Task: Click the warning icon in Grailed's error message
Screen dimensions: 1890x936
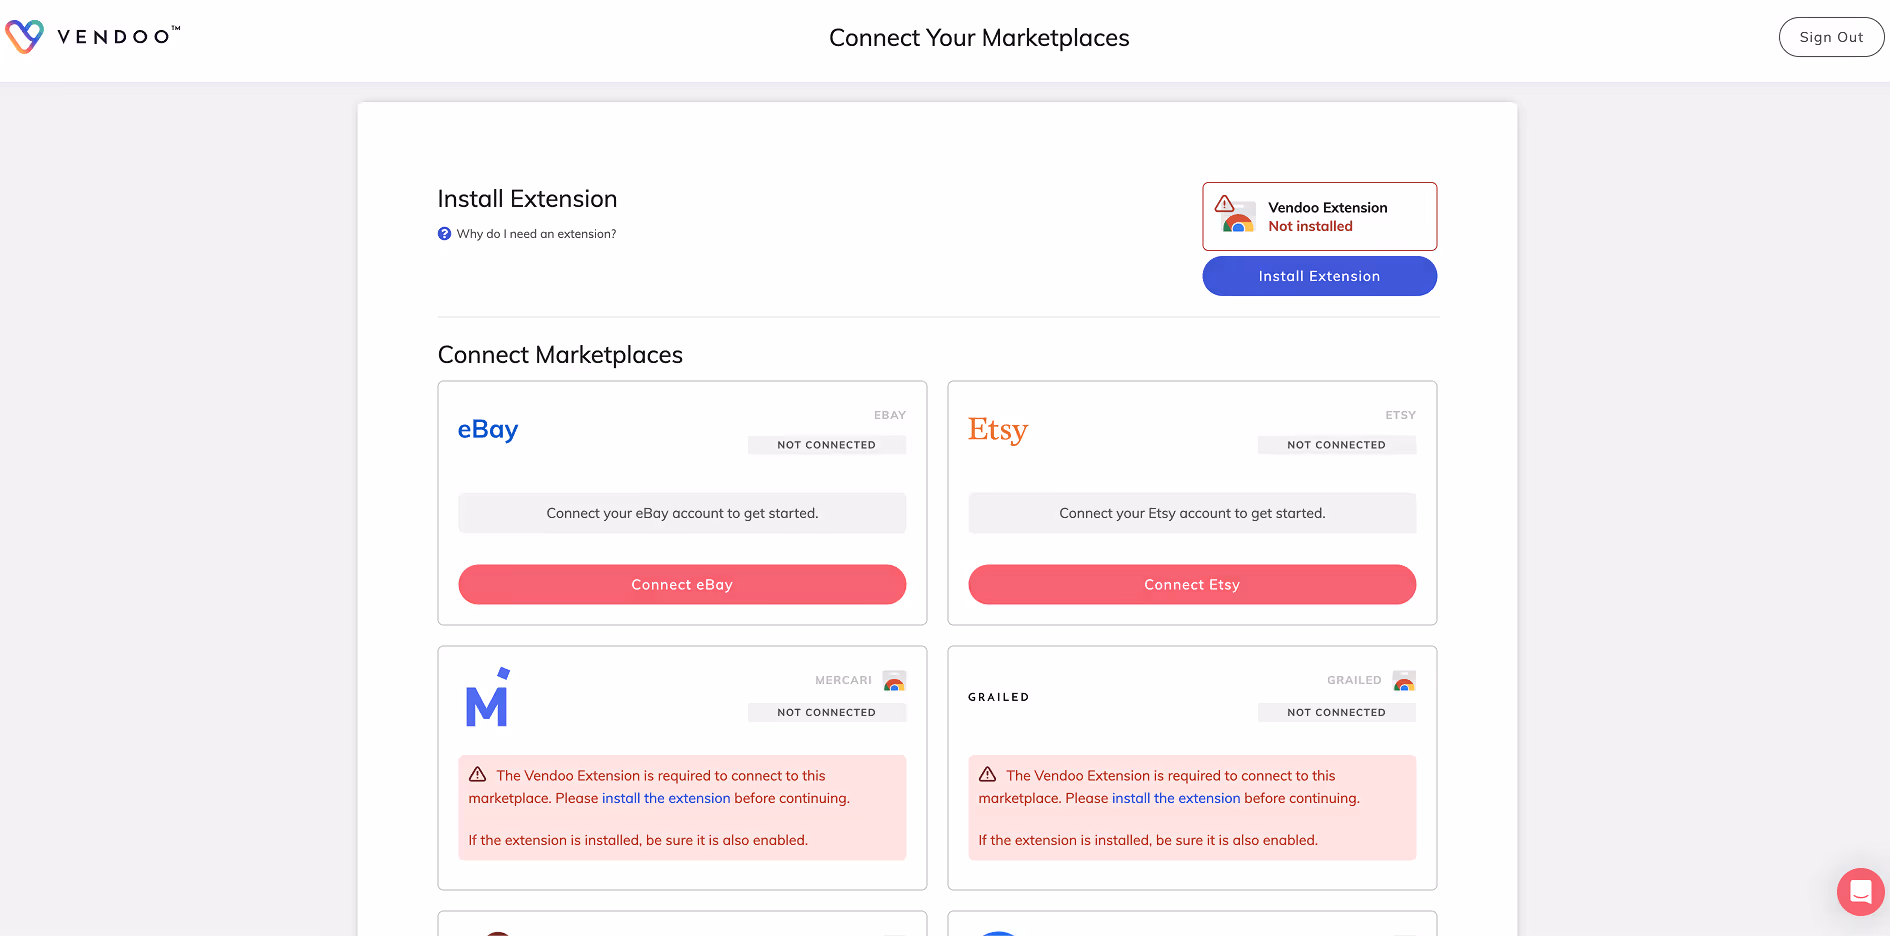Action: pos(989,773)
